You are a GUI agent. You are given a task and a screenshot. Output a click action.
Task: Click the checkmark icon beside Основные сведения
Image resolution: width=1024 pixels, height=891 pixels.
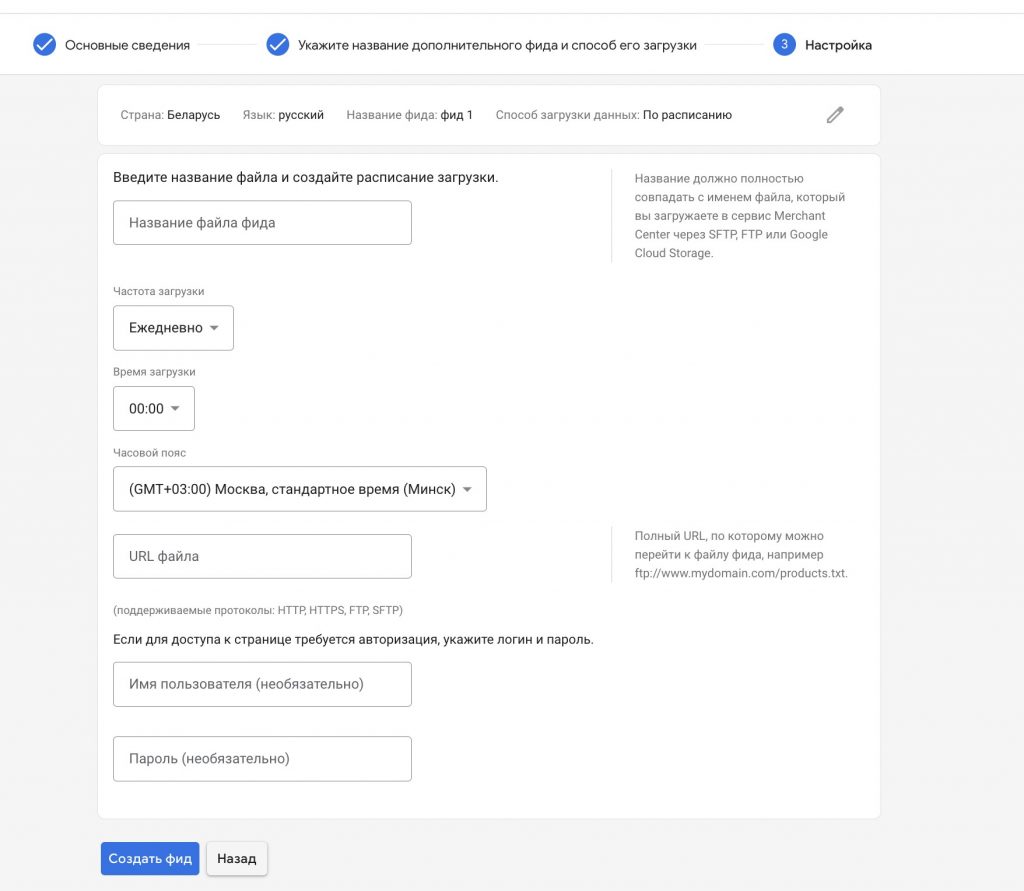pyautogui.click(x=44, y=44)
